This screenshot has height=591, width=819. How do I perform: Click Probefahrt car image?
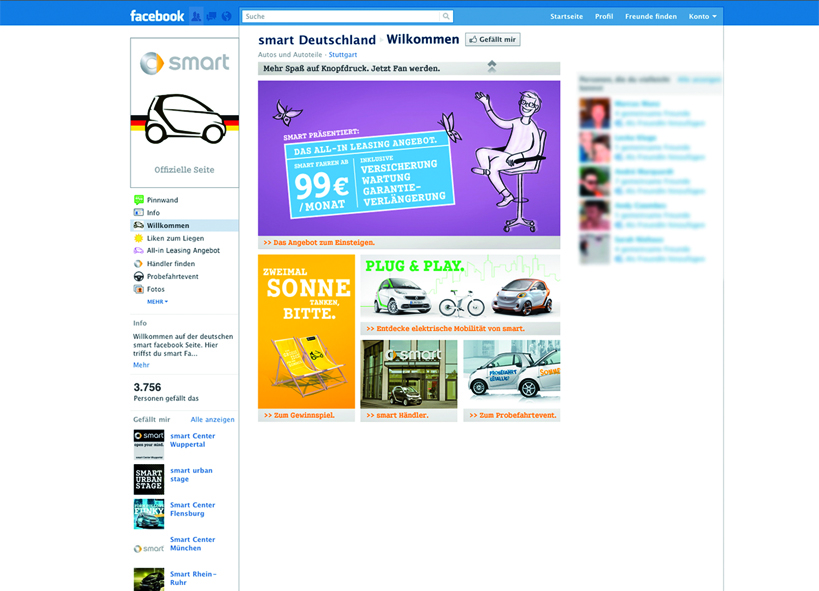[512, 374]
